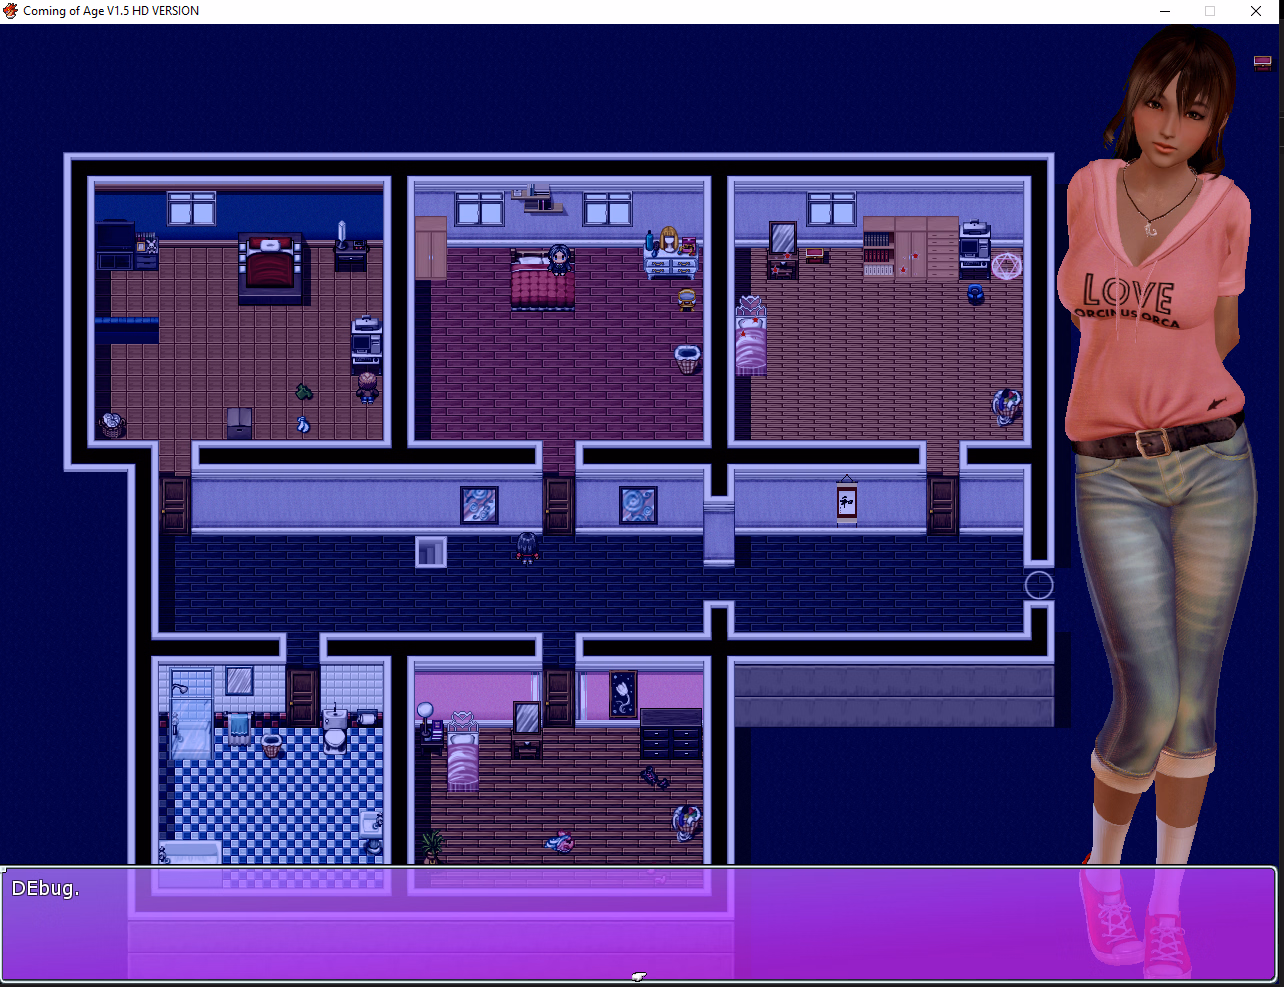Click the small red icon in top-right corner

[x=1262, y=63]
